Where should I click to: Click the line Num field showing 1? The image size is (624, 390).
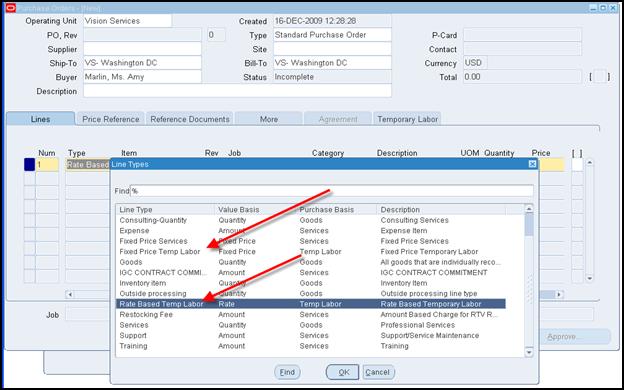pyautogui.click(x=47, y=165)
